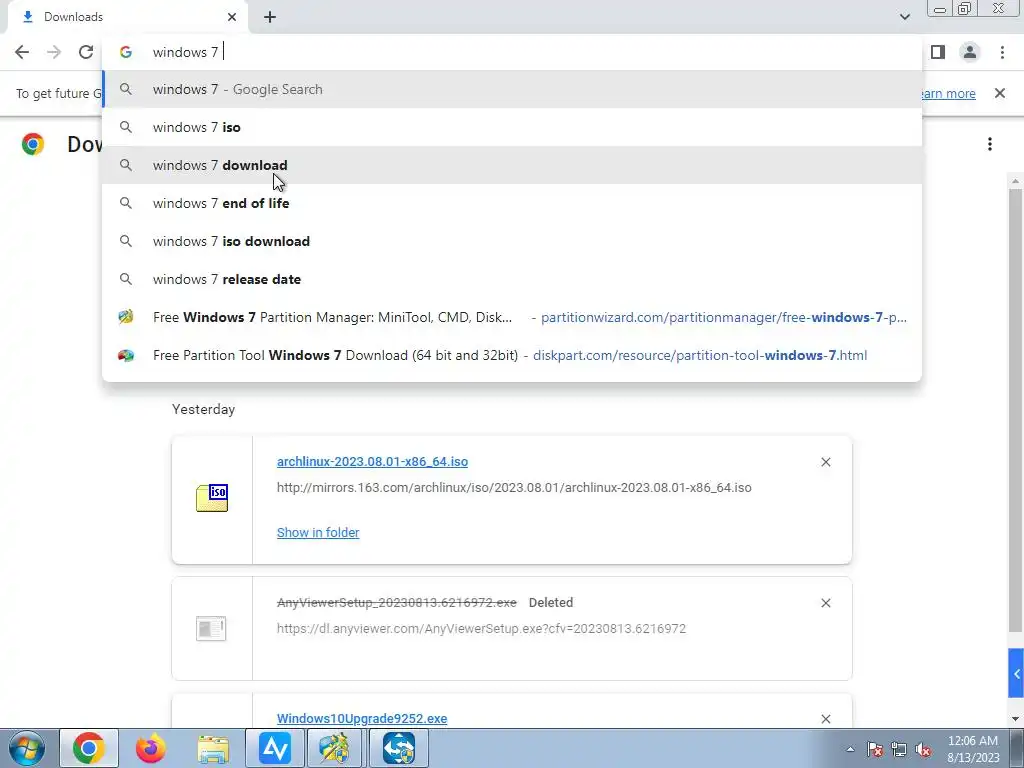Click the partitionwizard favicon in suggestions
Image resolution: width=1024 pixels, height=768 pixels.
coord(126,317)
